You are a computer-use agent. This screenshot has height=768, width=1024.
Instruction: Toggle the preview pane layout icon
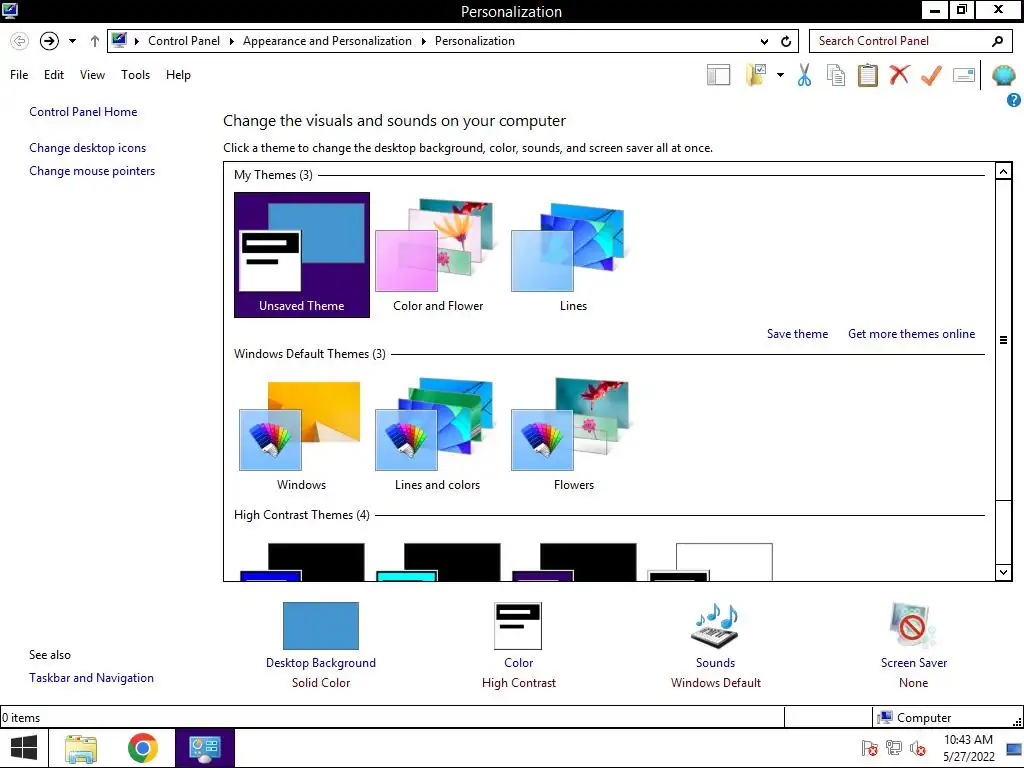coord(718,75)
